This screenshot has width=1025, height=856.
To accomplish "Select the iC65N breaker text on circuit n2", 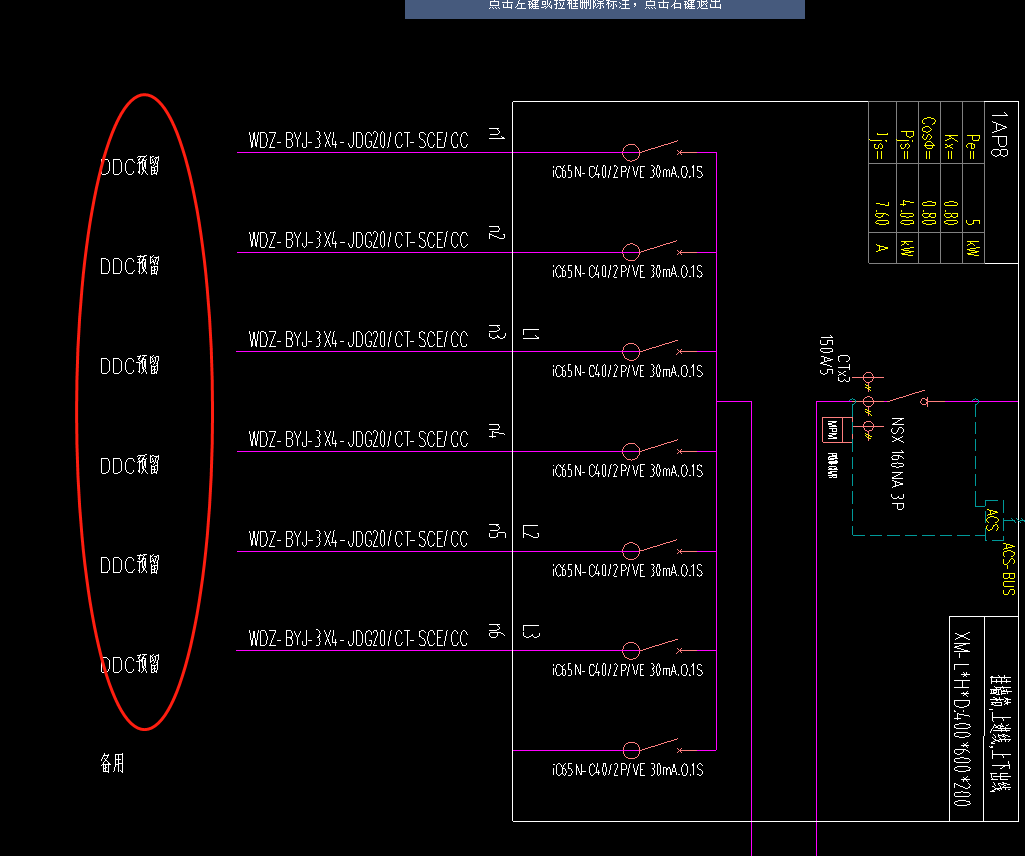I will coord(628,271).
